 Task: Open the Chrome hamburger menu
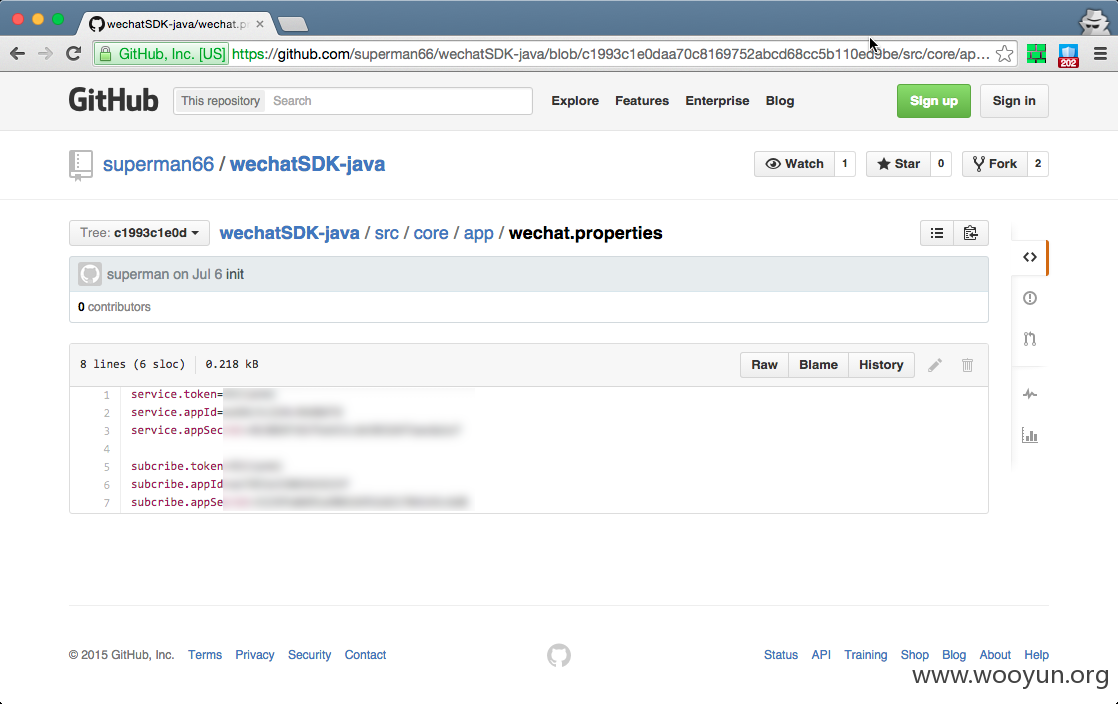click(1100, 53)
